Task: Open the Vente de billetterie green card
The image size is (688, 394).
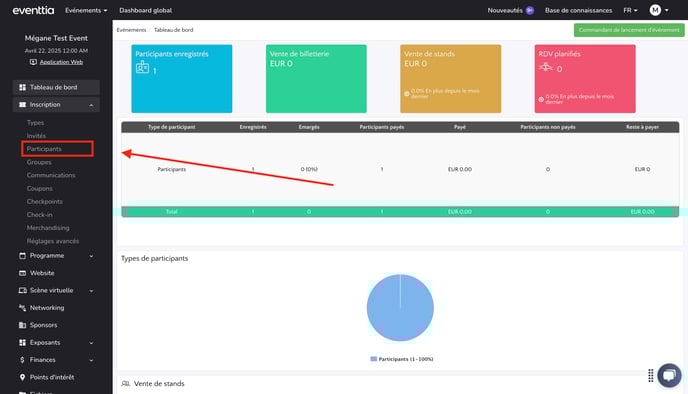Action: tap(316, 79)
